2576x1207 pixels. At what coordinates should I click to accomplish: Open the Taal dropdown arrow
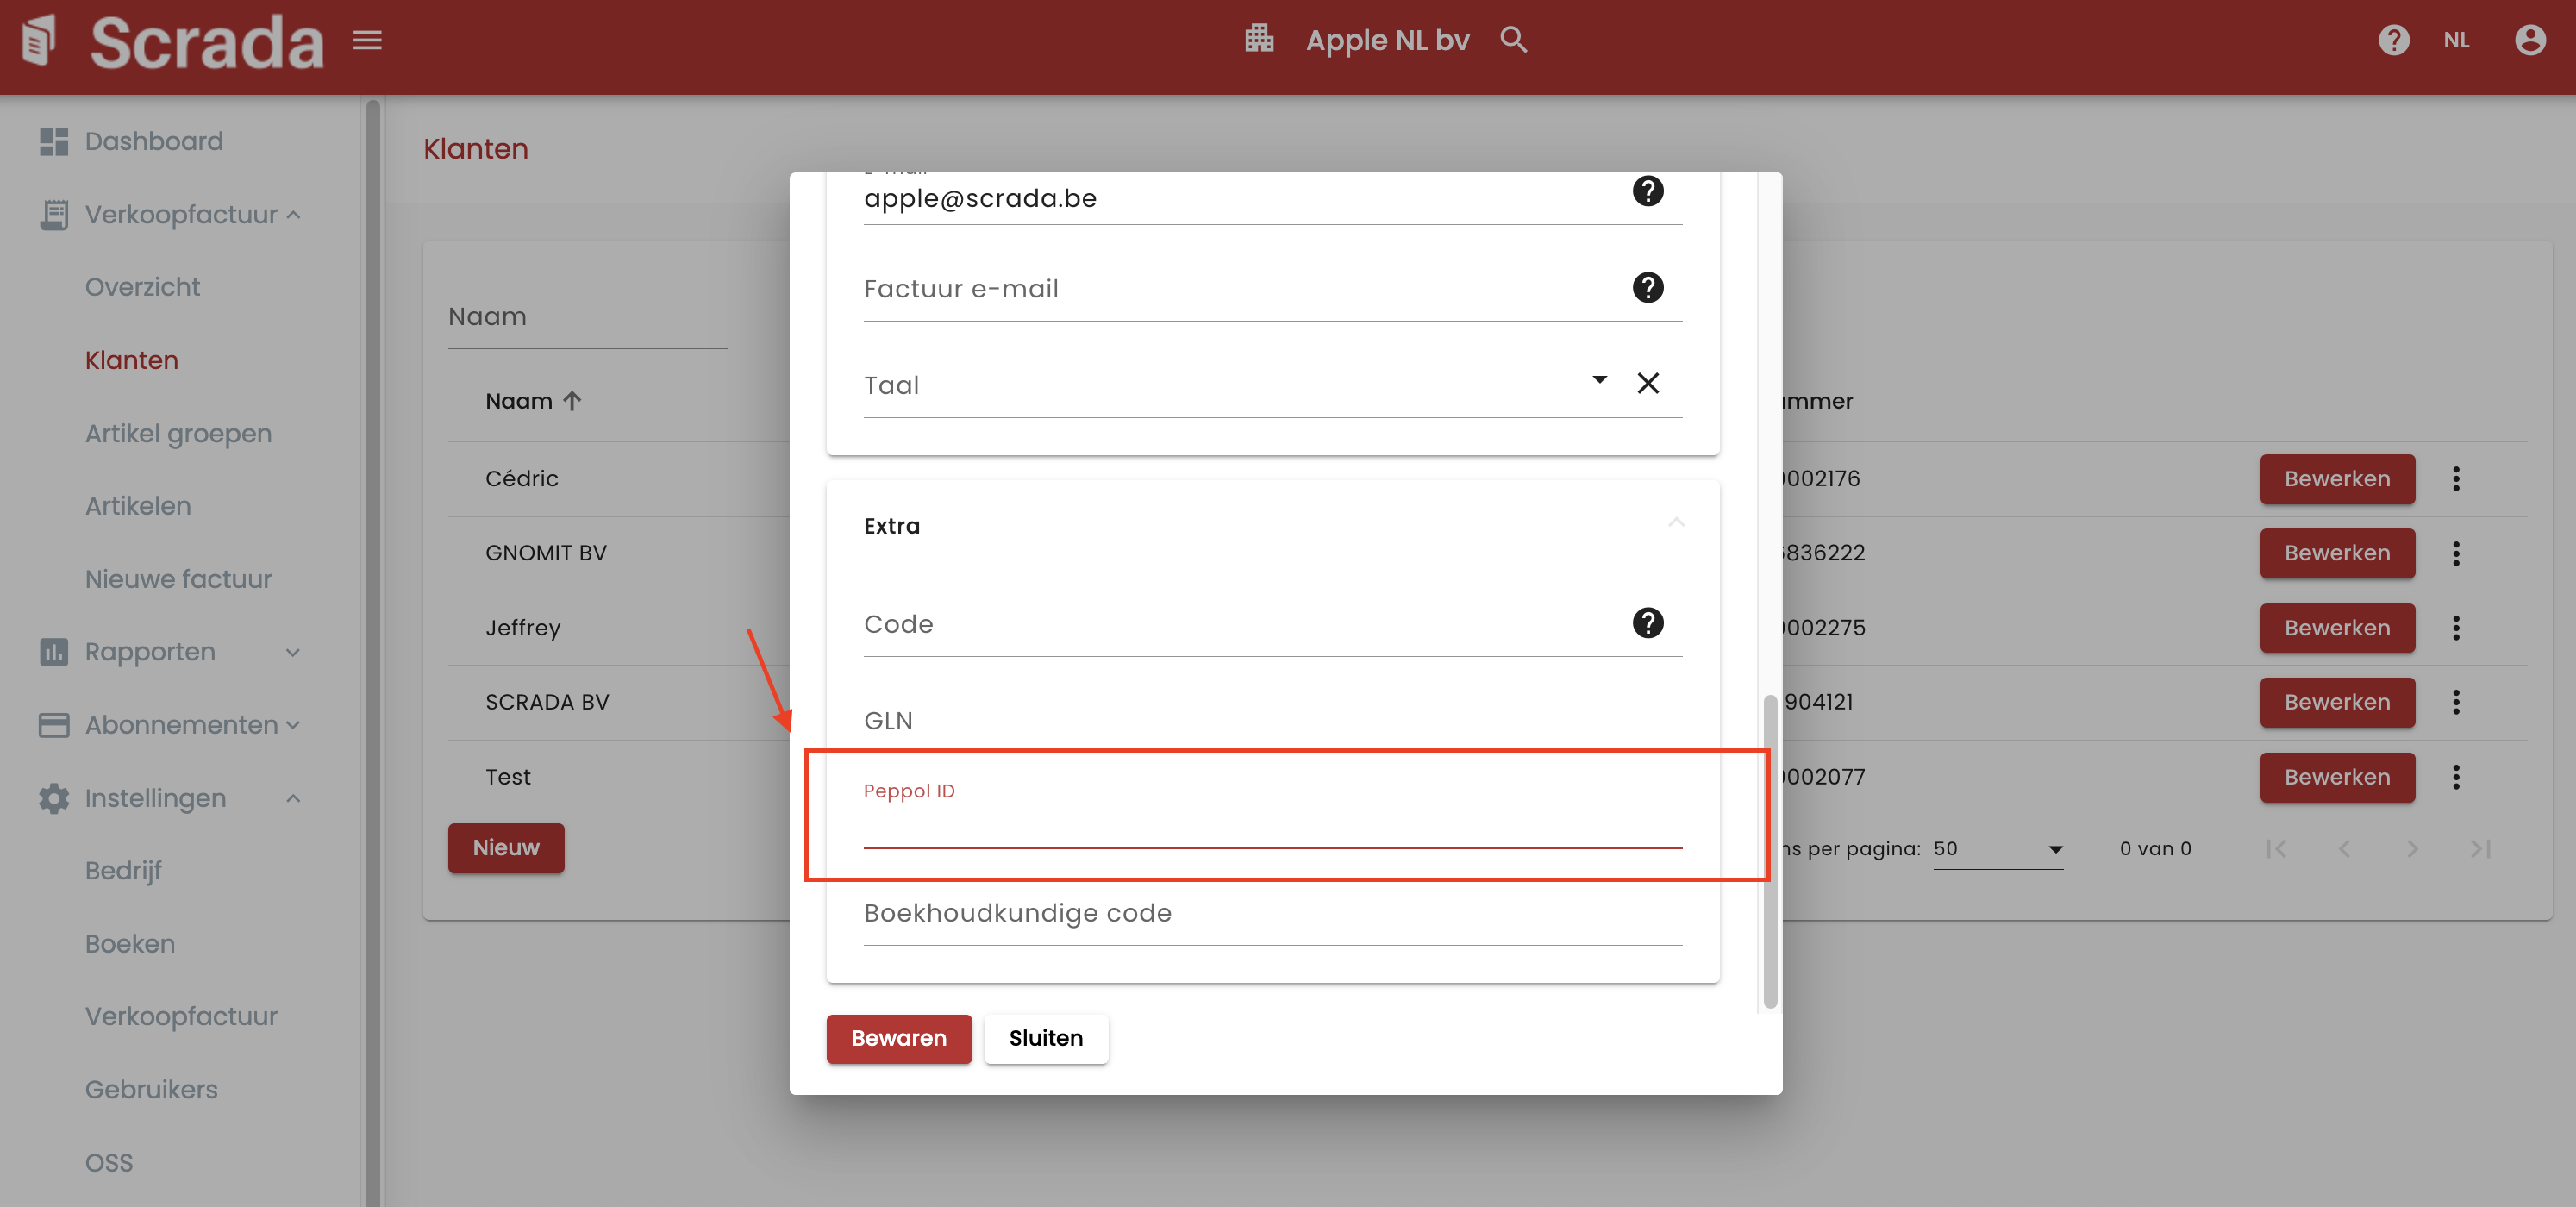point(1599,380)
